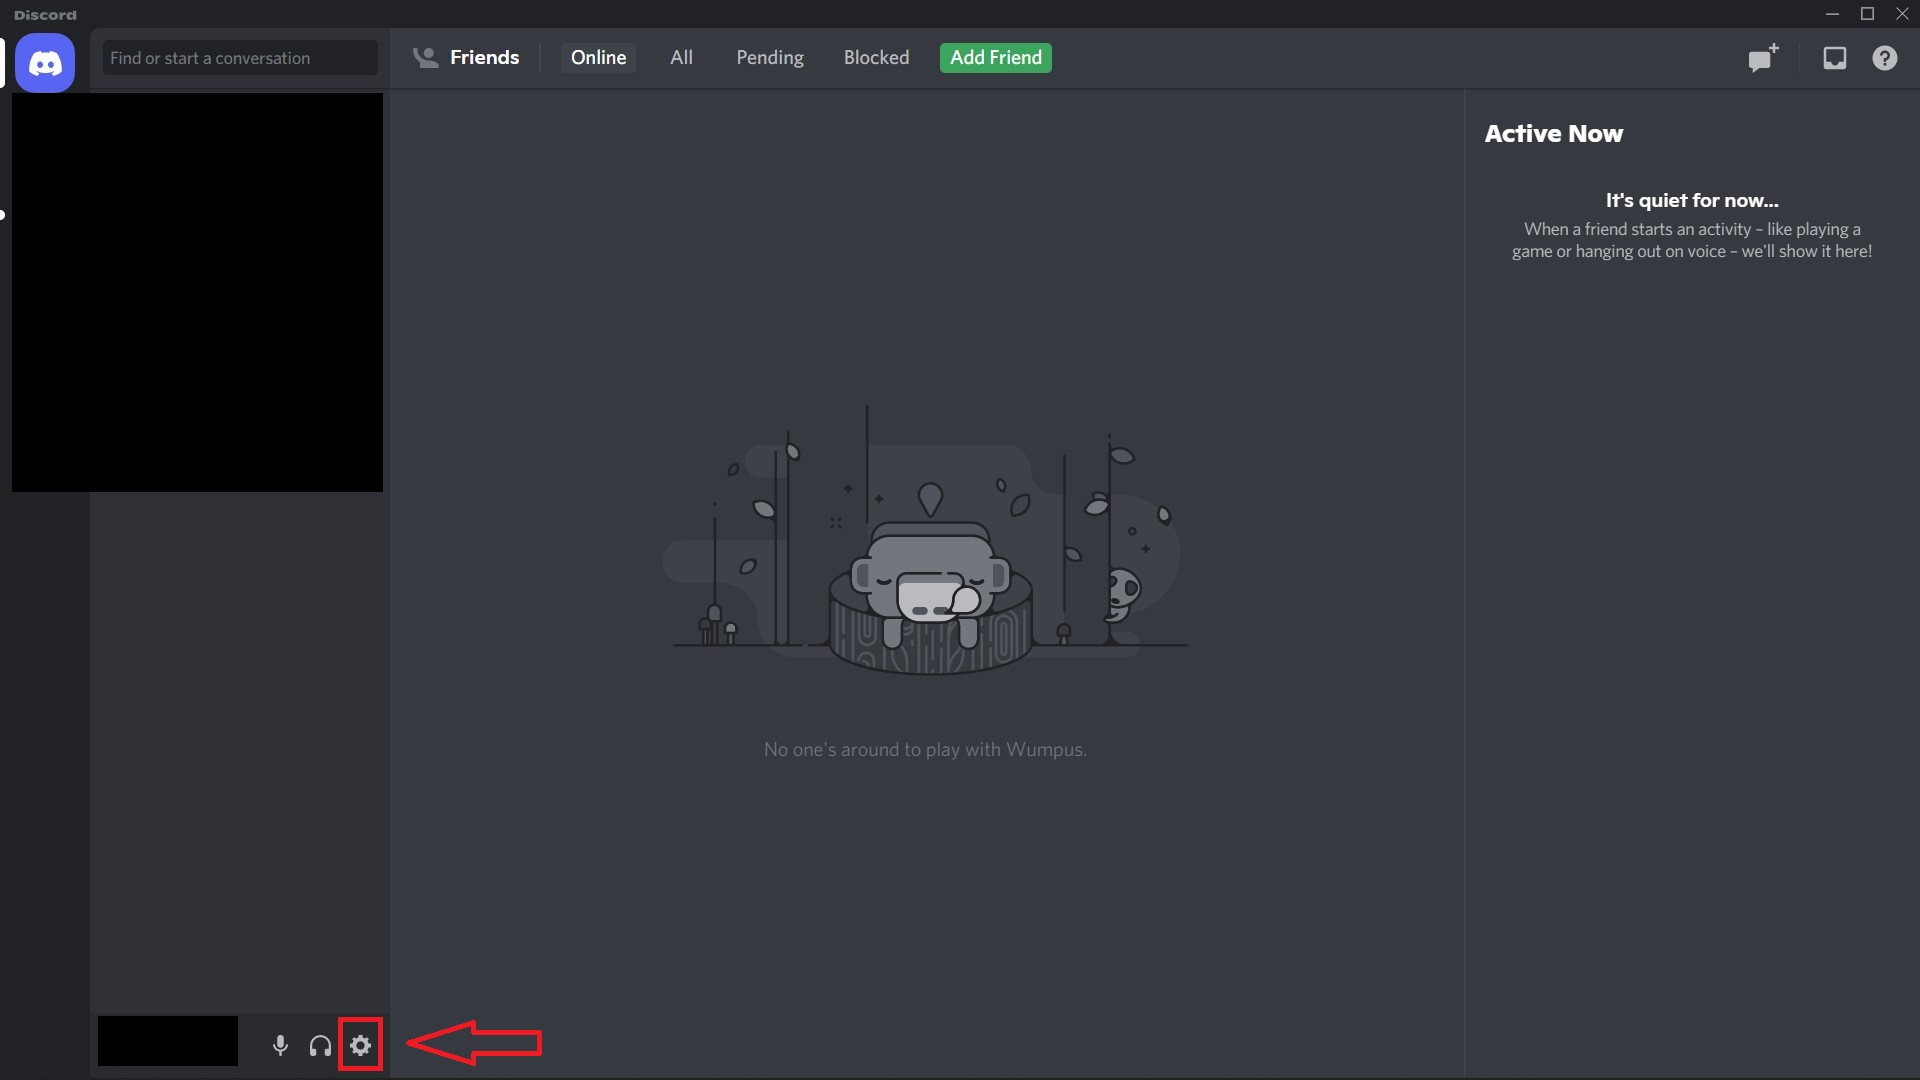Deafen yourself using the headphone toggle
Viewport: 1920px width, 1080px height.
tap(319, 1045)
